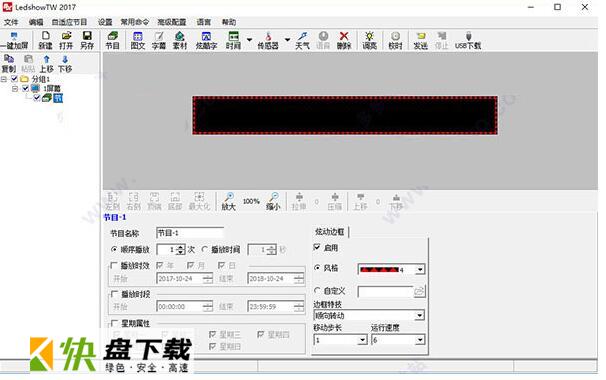Select the black LED screen preview
This screenshot has width=606, height=380.
click(345, 115)
